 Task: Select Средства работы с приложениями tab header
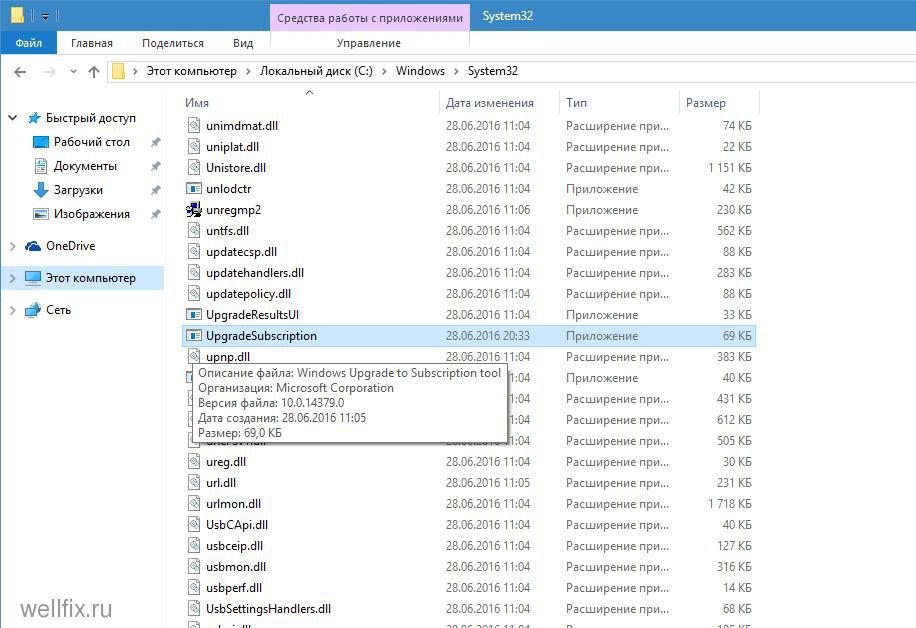pos(370,18)
